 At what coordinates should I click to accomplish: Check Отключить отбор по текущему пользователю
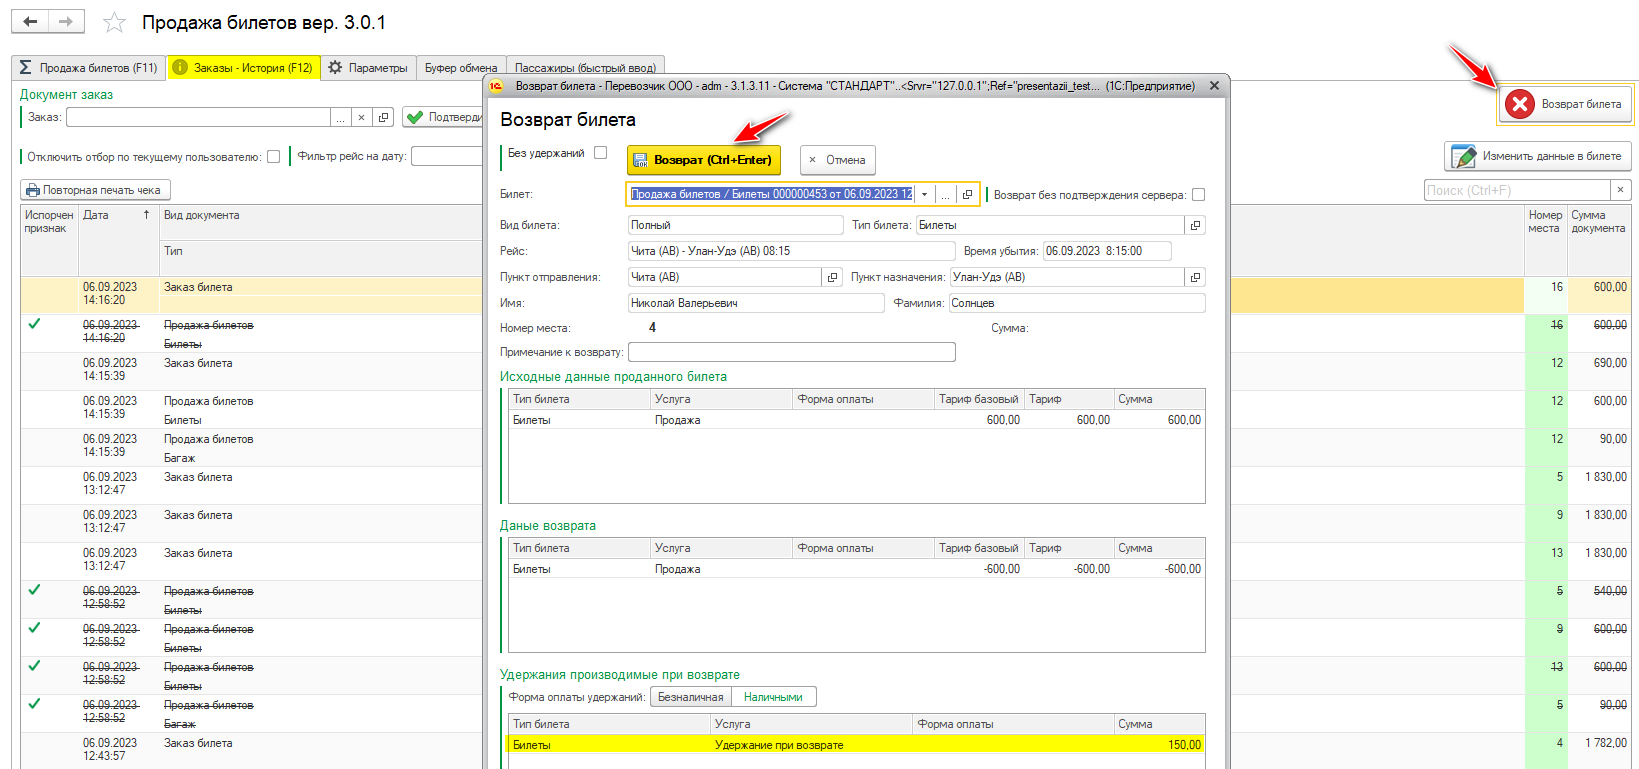tap(273, 157)
